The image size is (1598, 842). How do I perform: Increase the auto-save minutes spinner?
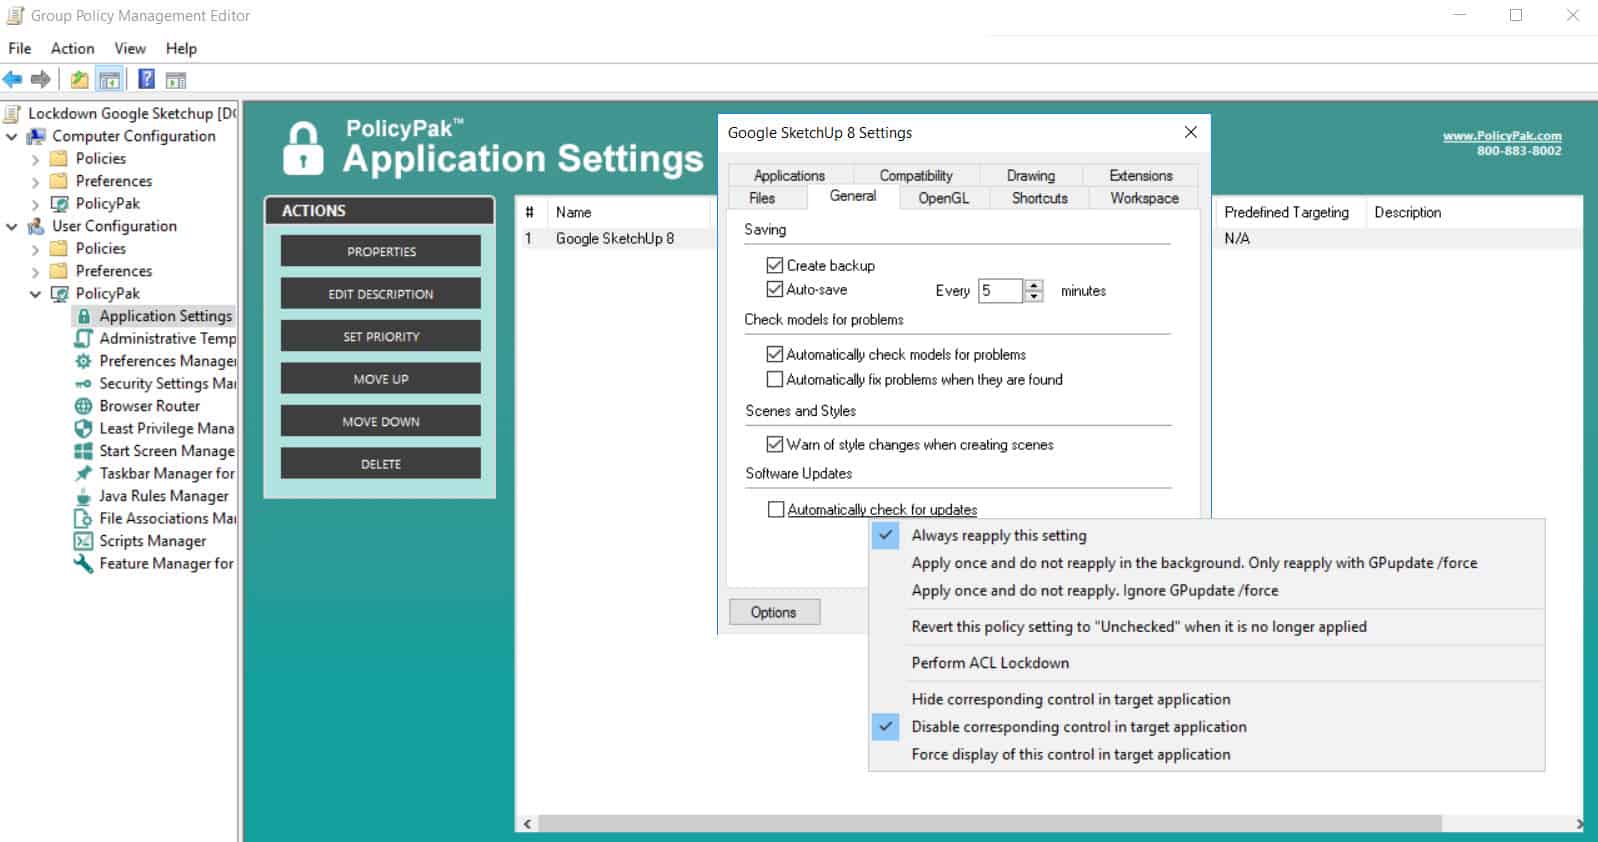1034,285
